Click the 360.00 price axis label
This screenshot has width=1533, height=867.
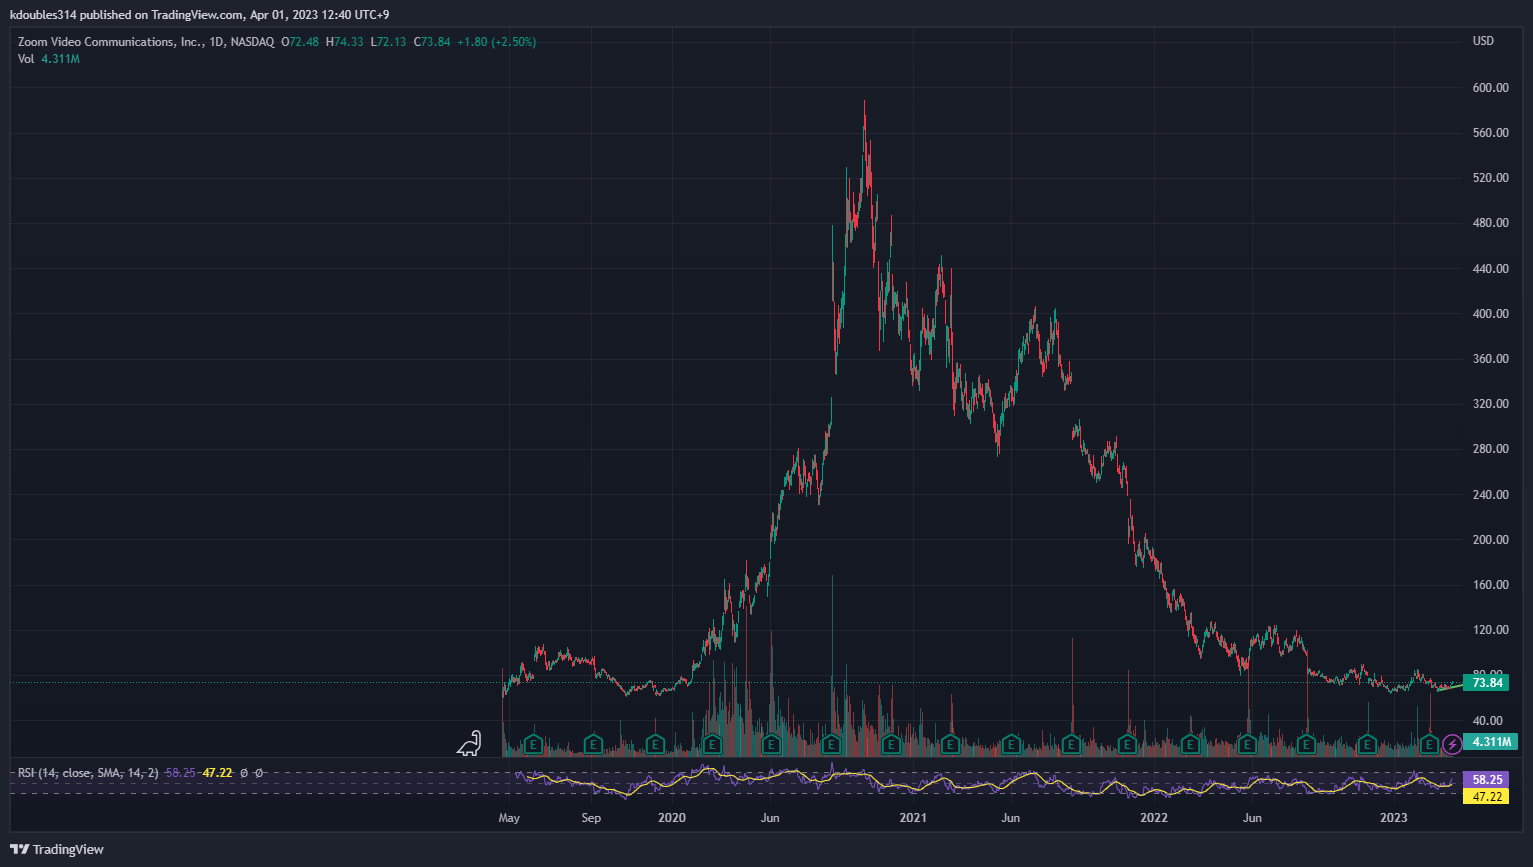coord(1490,359)
